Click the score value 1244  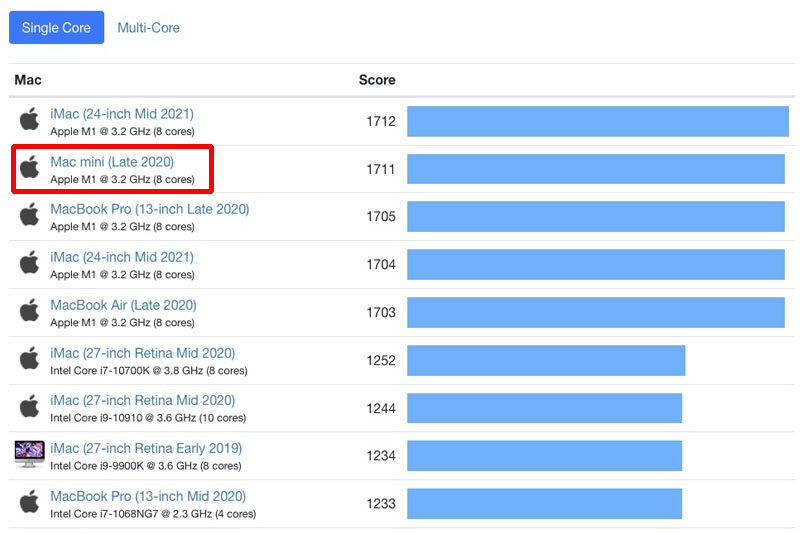(x=381, y=409)
